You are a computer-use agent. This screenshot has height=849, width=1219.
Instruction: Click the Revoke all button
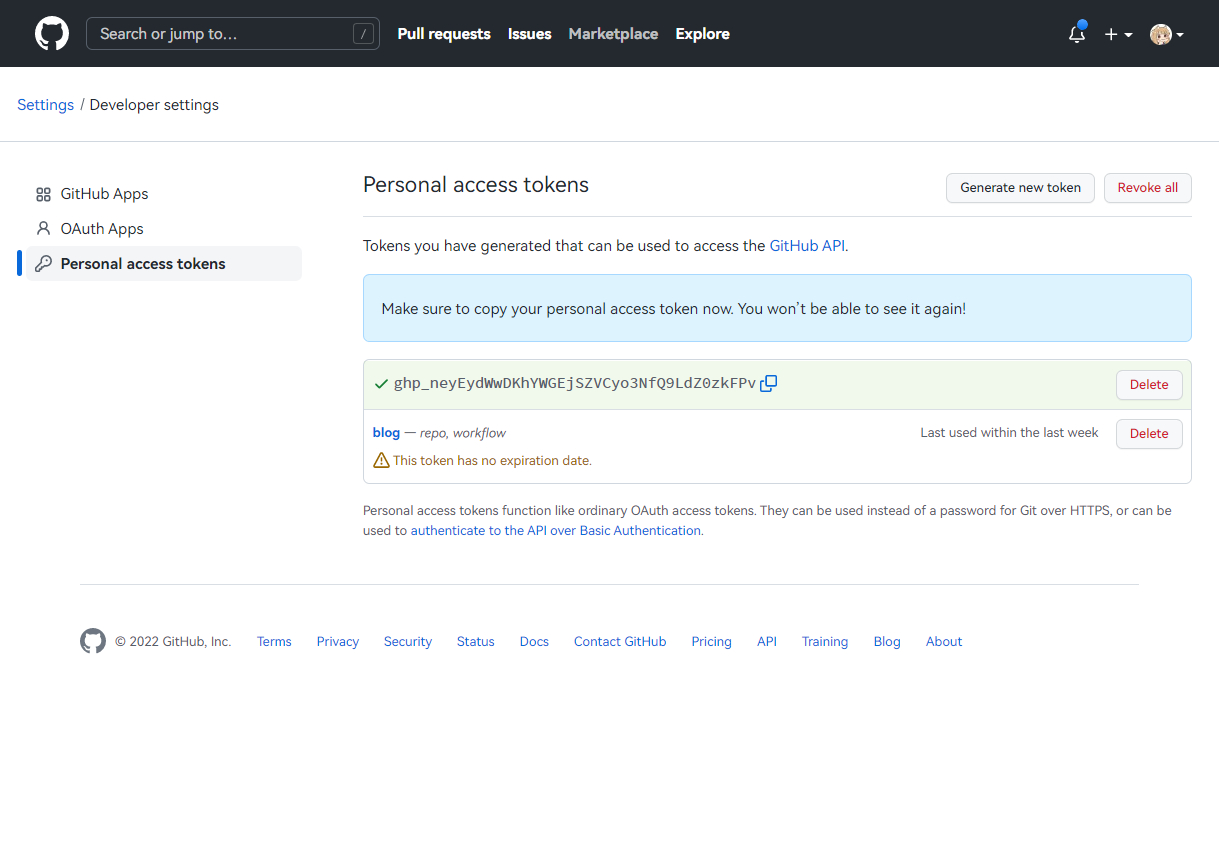click(x=1148, y=188)
